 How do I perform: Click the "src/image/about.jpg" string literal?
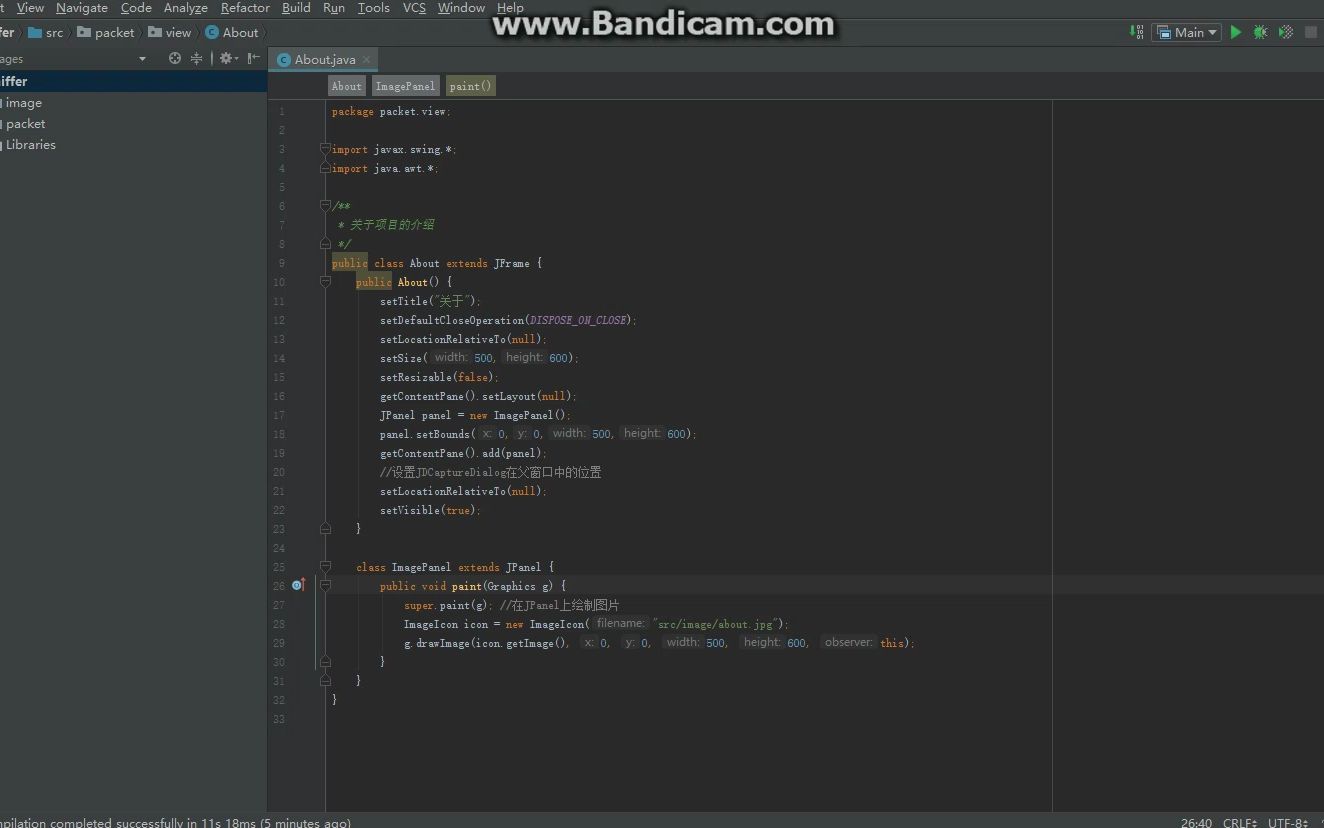tap(716, 625)
